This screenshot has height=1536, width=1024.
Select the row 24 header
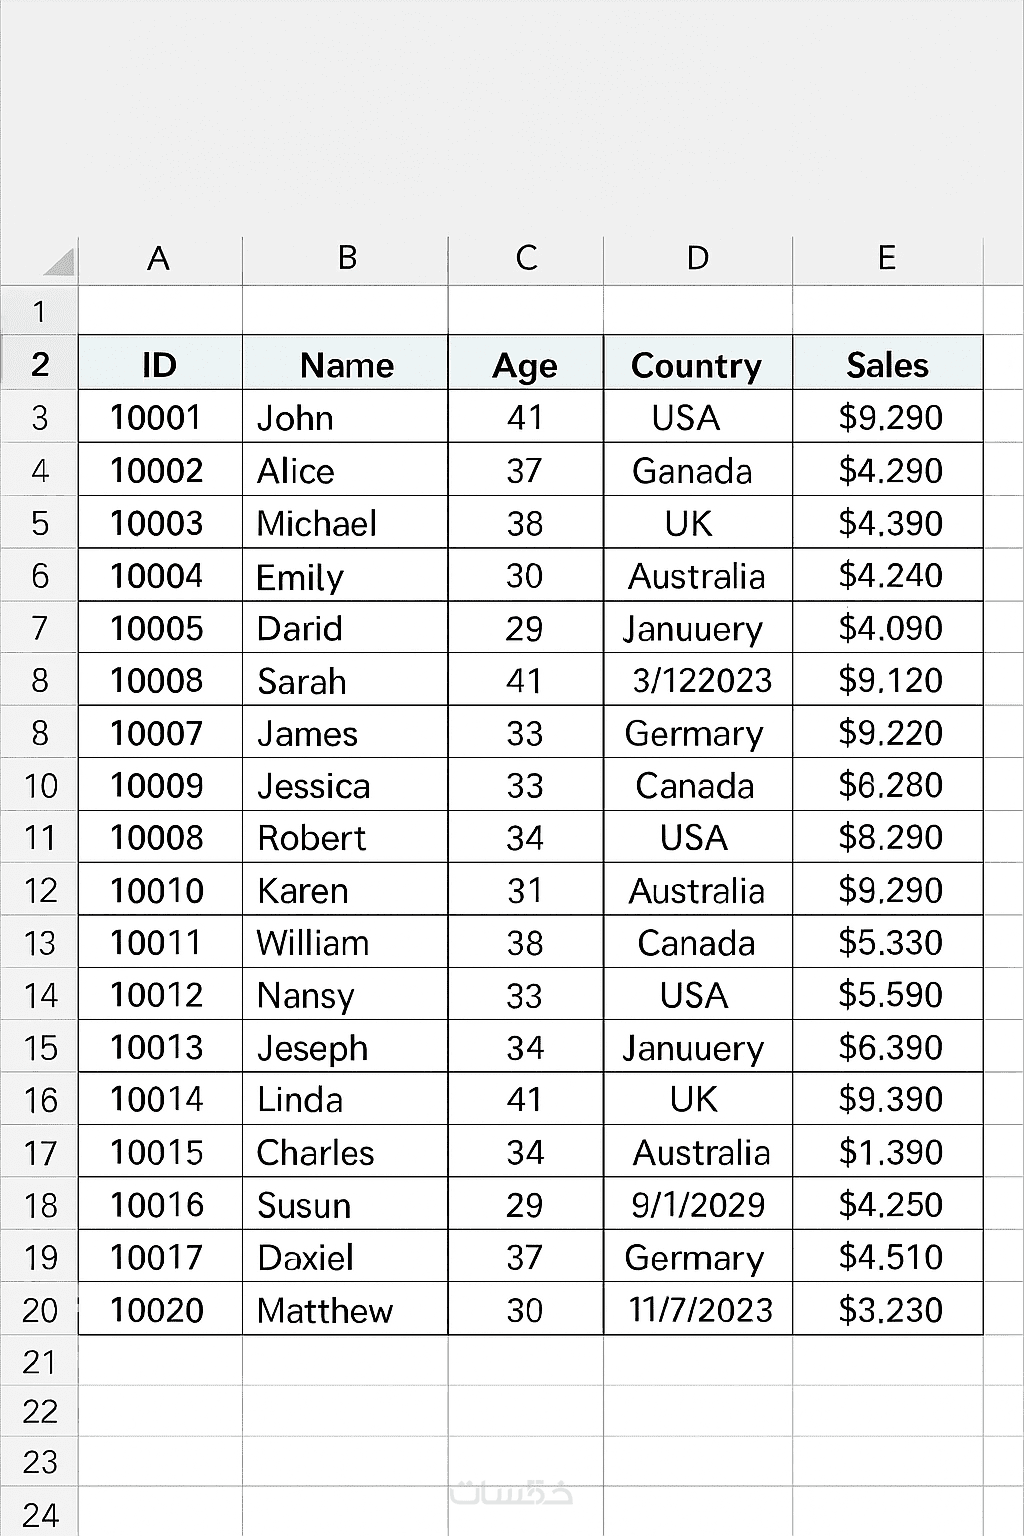39,1514
